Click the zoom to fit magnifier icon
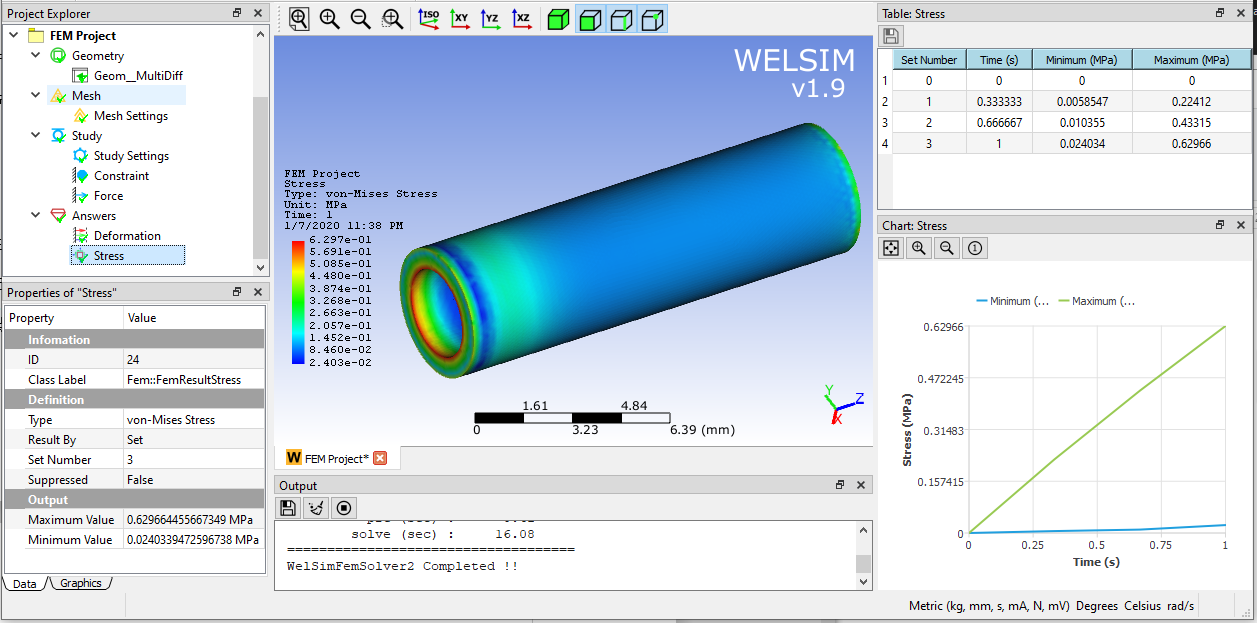The image size is (1257, 623). tap(299, 18)
